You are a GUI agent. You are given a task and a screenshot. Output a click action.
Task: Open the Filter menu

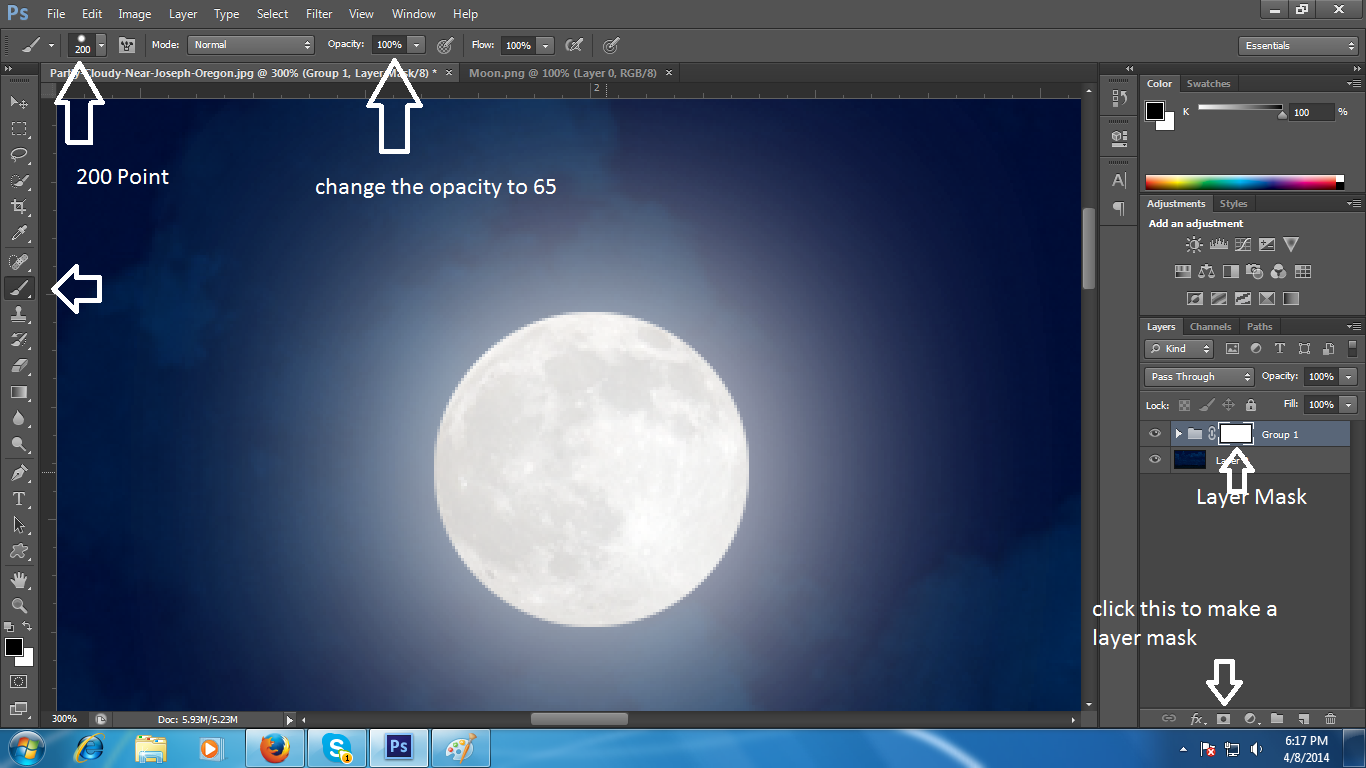pyautogui.click(x=318, y=13)
